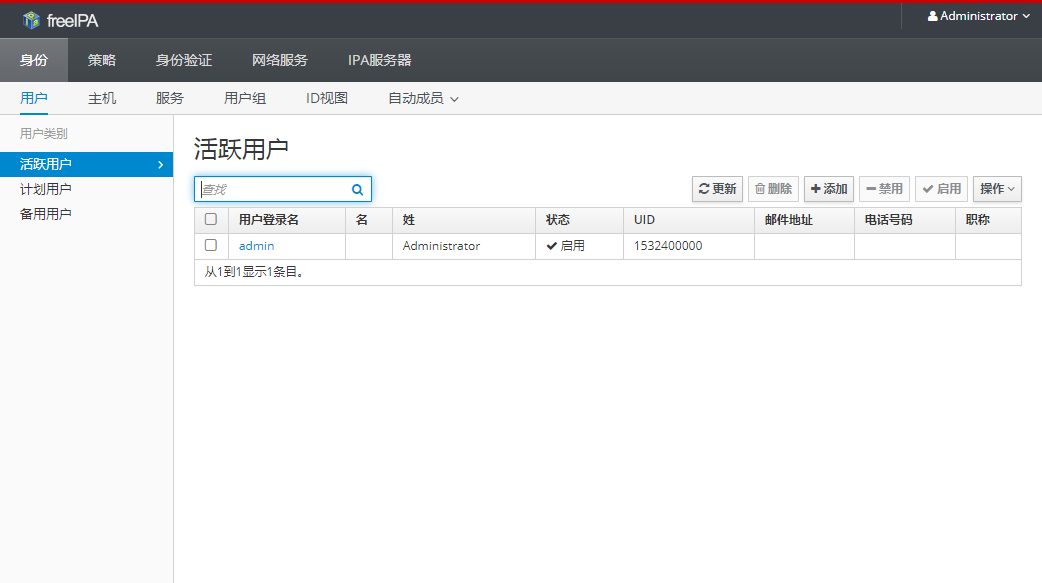Open the 身份验证 main tab
The image size is (1042, 583).
coord(184,60)
